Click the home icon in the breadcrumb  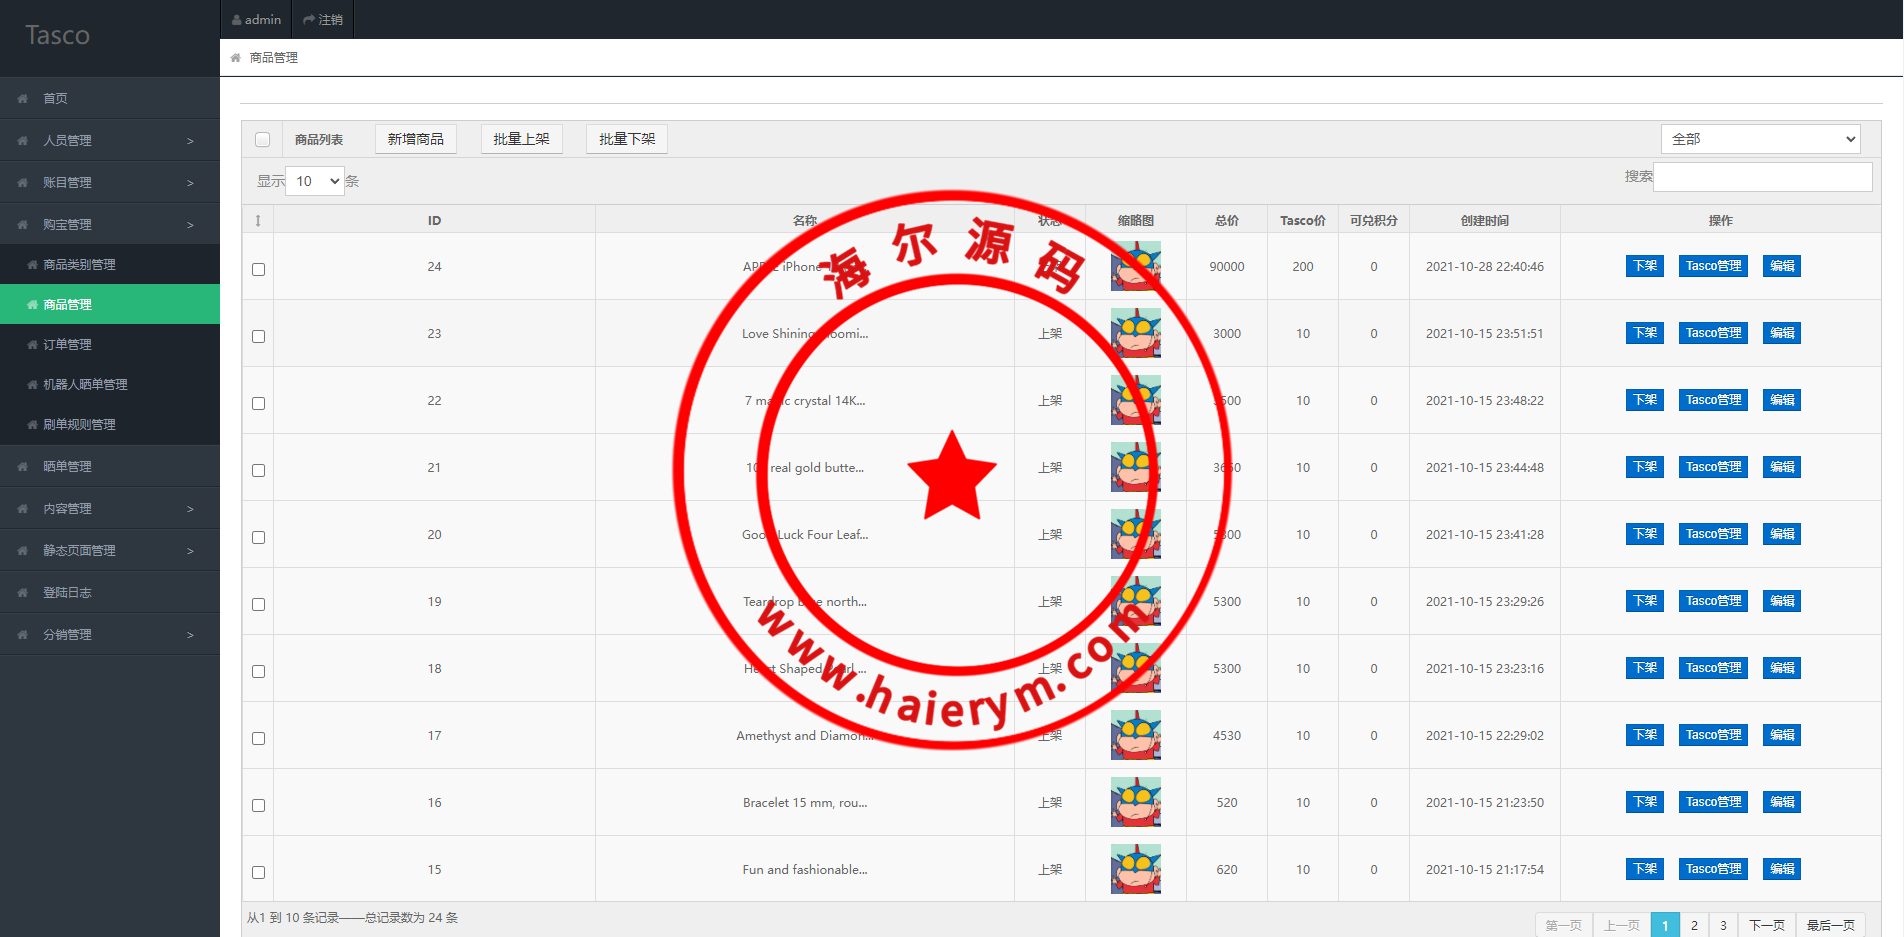236,58
